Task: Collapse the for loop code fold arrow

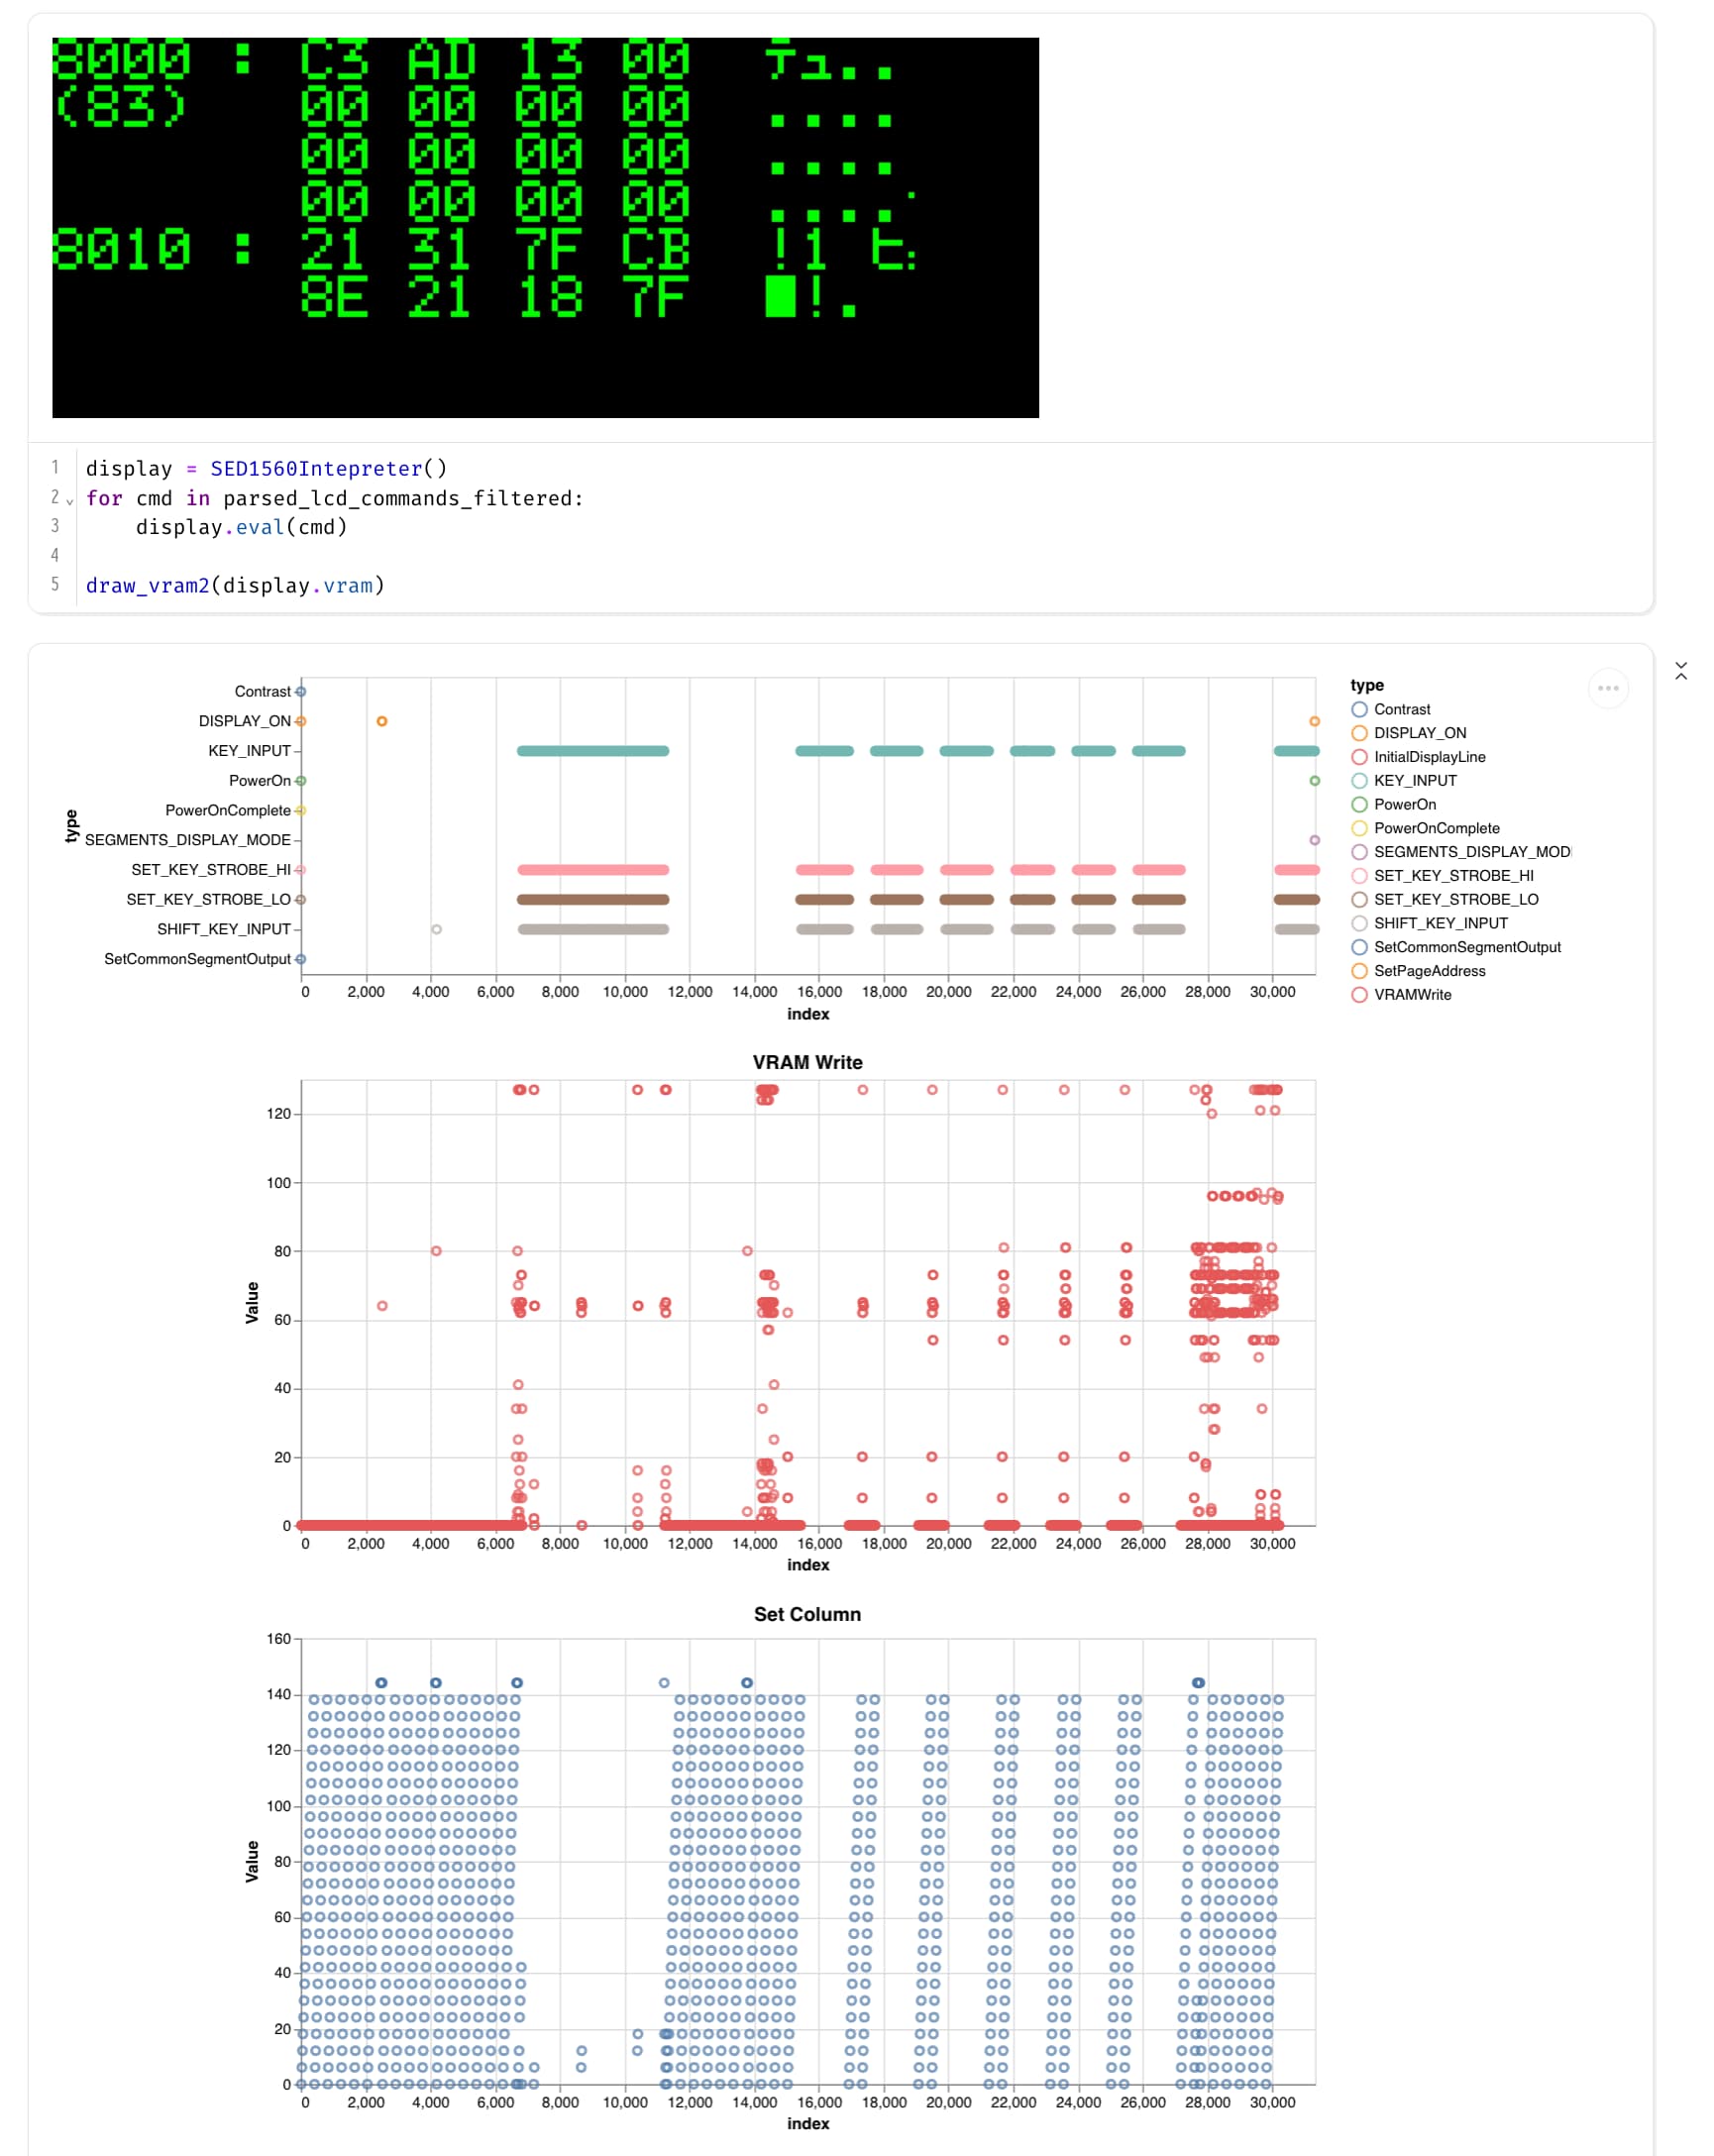Action: pos(69,500)
